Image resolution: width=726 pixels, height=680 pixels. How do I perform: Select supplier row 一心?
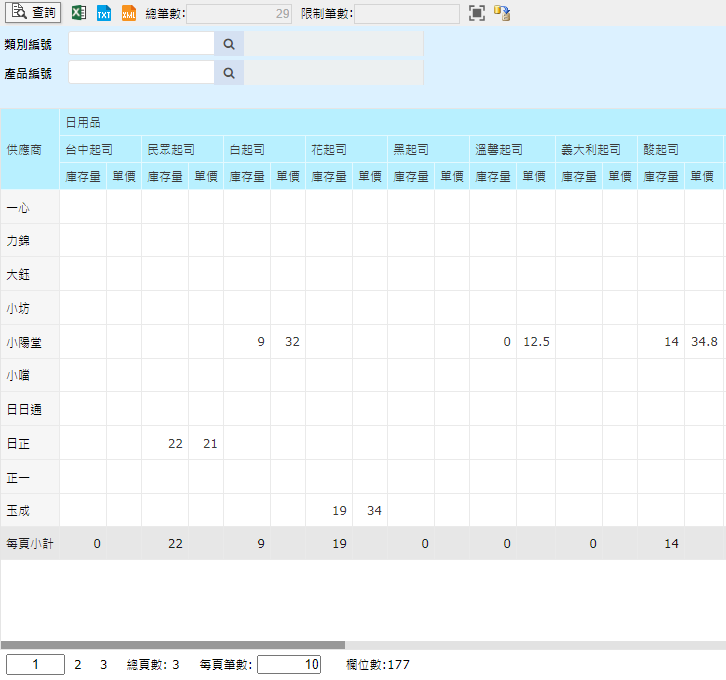pos(30,207)
